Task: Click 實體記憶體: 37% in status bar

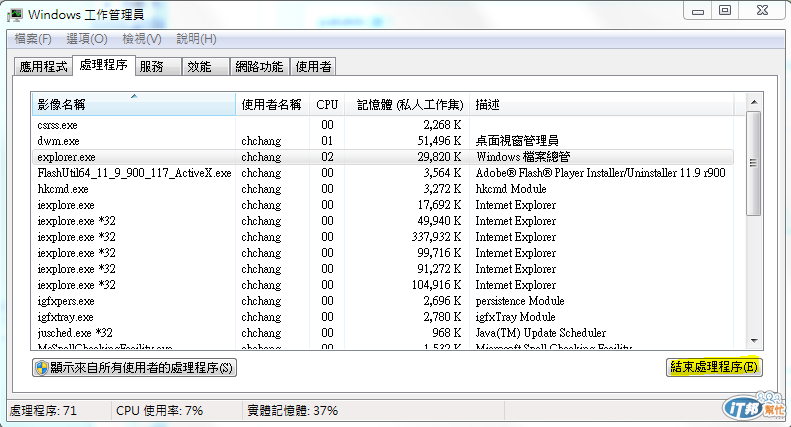Action: tap(293, 411)
